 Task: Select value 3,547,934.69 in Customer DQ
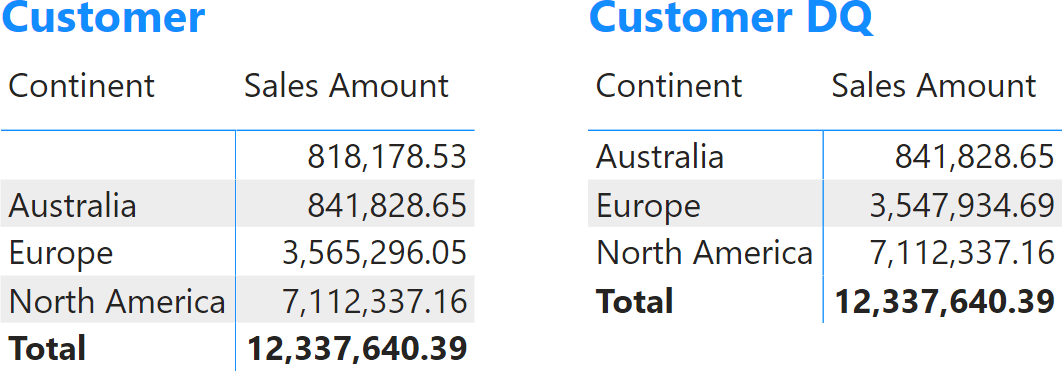(963, 204)
